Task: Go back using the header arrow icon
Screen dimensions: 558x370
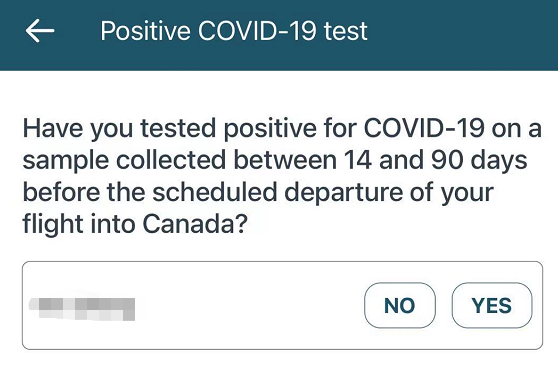Action: click(x=40, y=31)
